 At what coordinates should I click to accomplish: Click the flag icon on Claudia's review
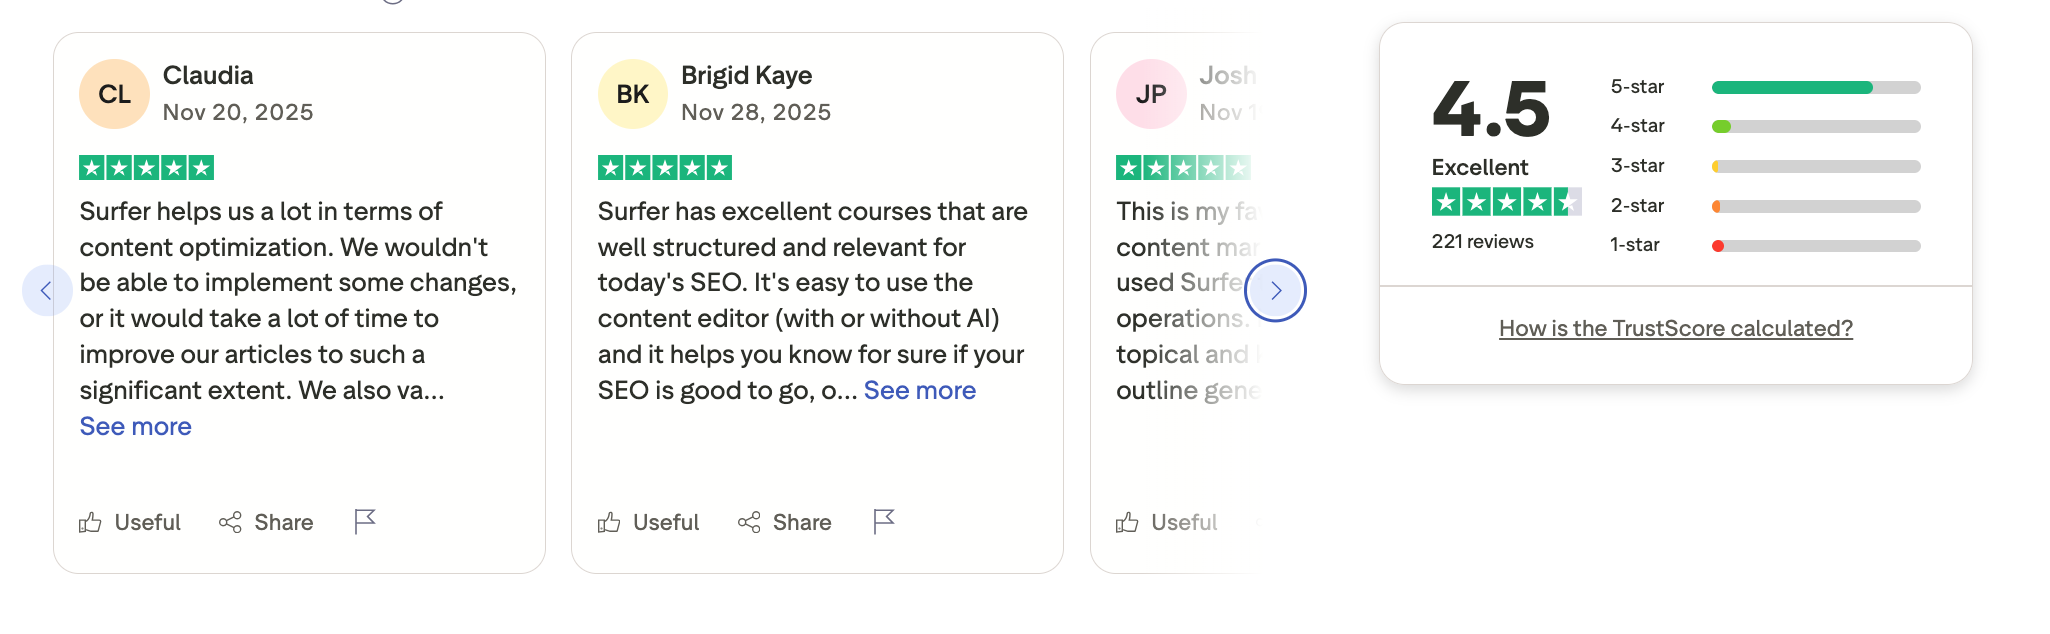[365, 520]
